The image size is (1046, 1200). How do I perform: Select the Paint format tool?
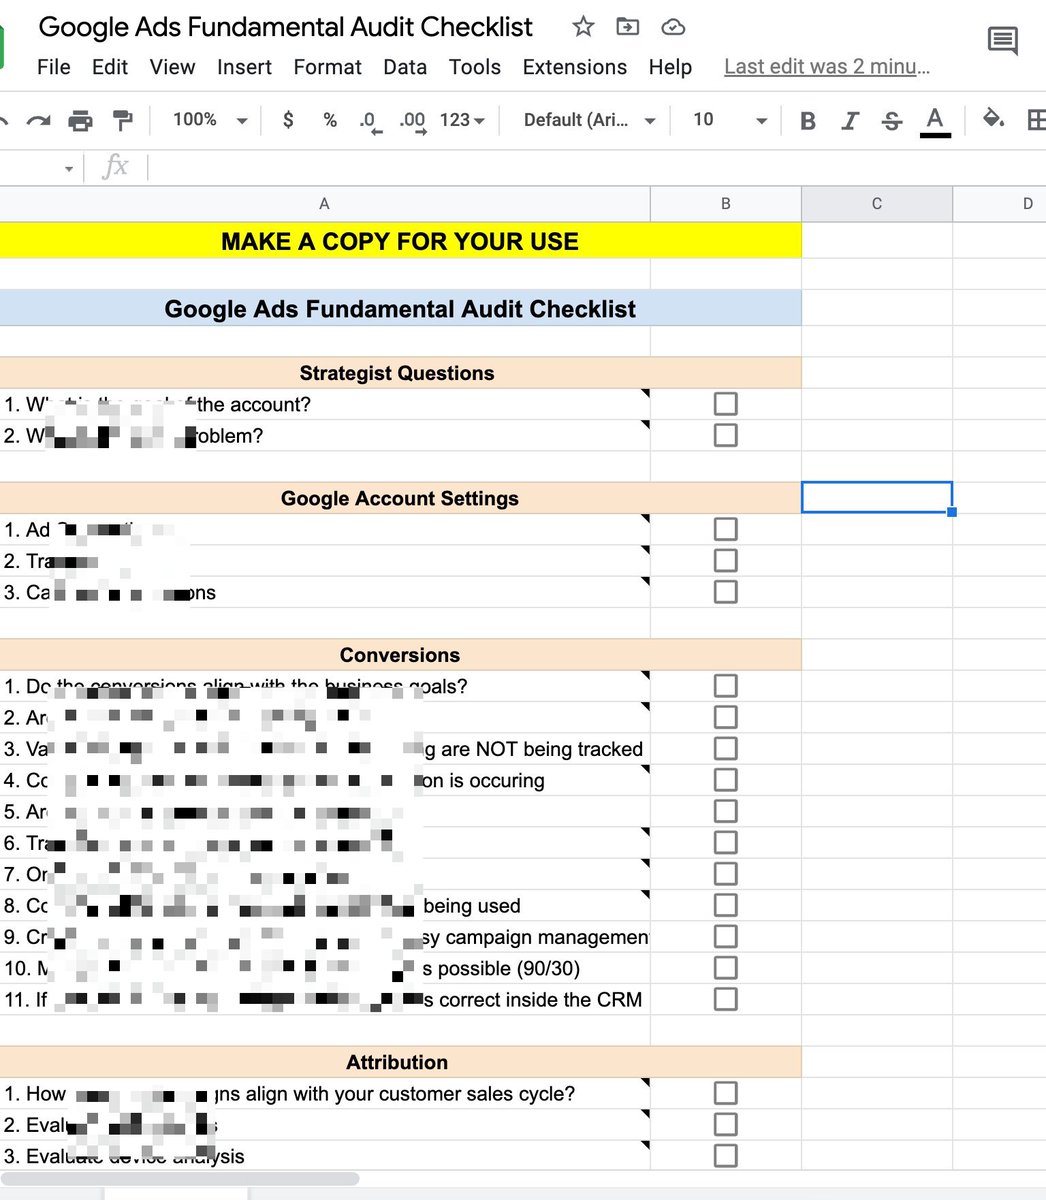122,119
